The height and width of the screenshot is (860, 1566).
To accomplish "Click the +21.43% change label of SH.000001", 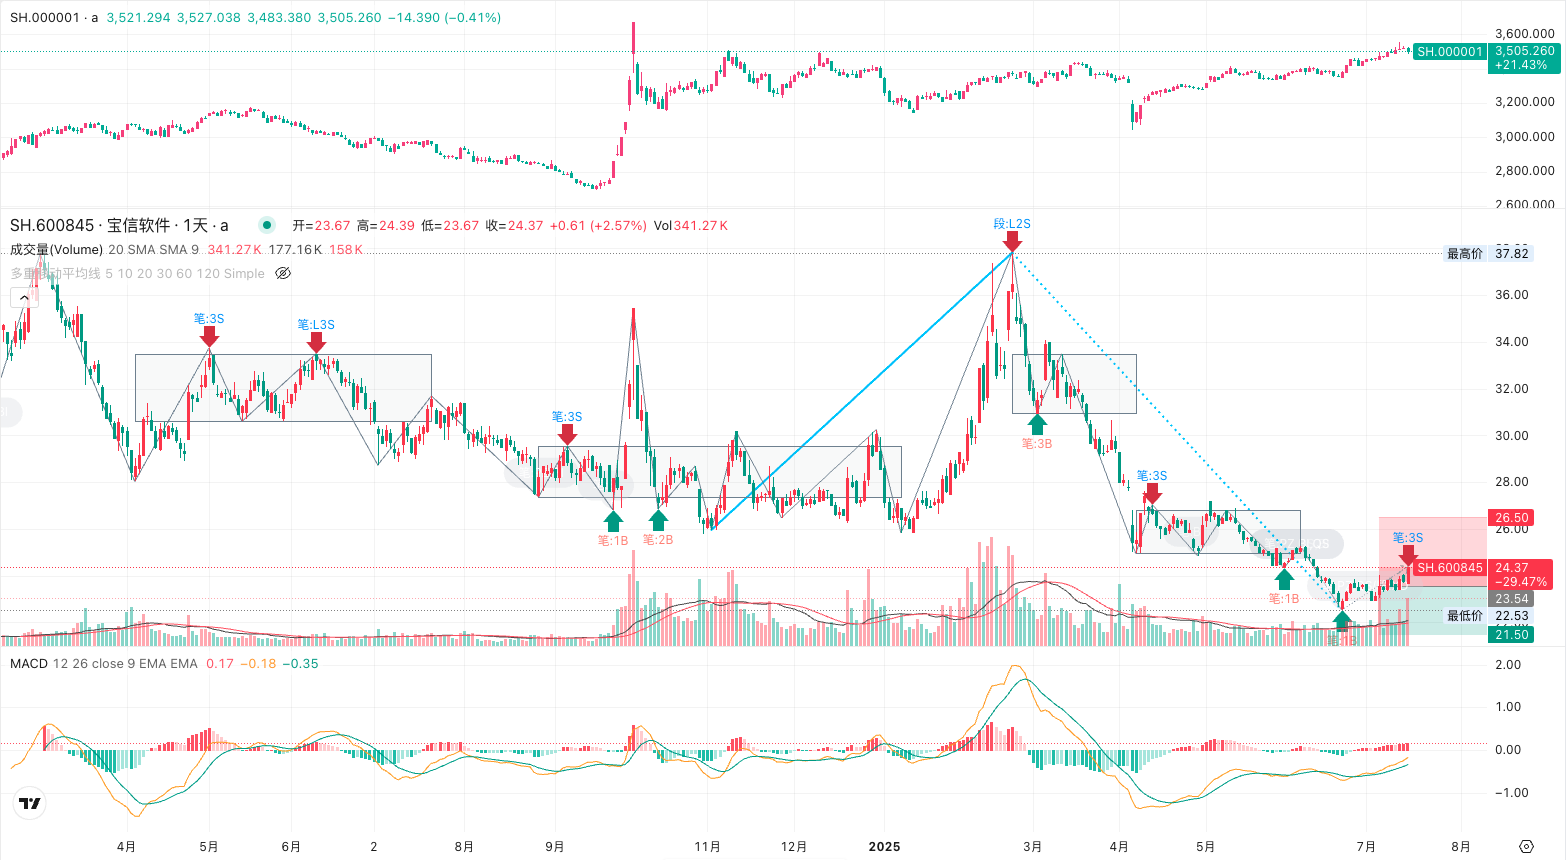I will [x=1520, y=65].
